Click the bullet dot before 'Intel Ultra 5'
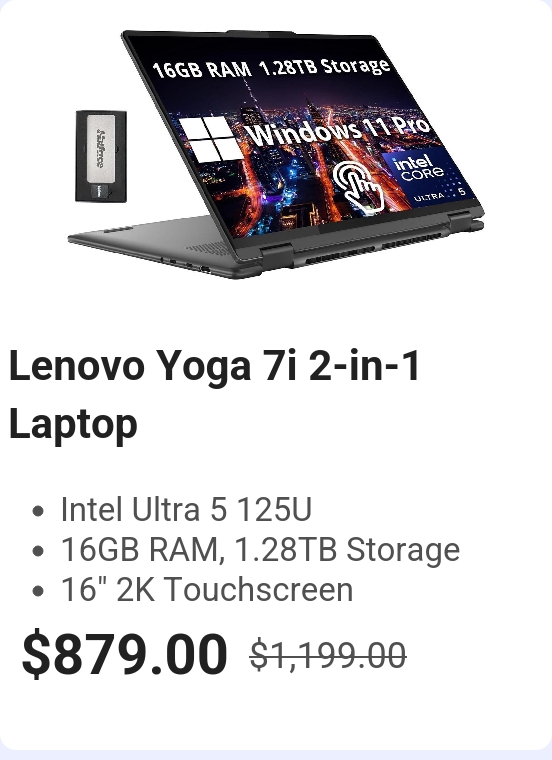Image resolution: width=552 pixels, height=760 pixels. click(x=38, y=511)
